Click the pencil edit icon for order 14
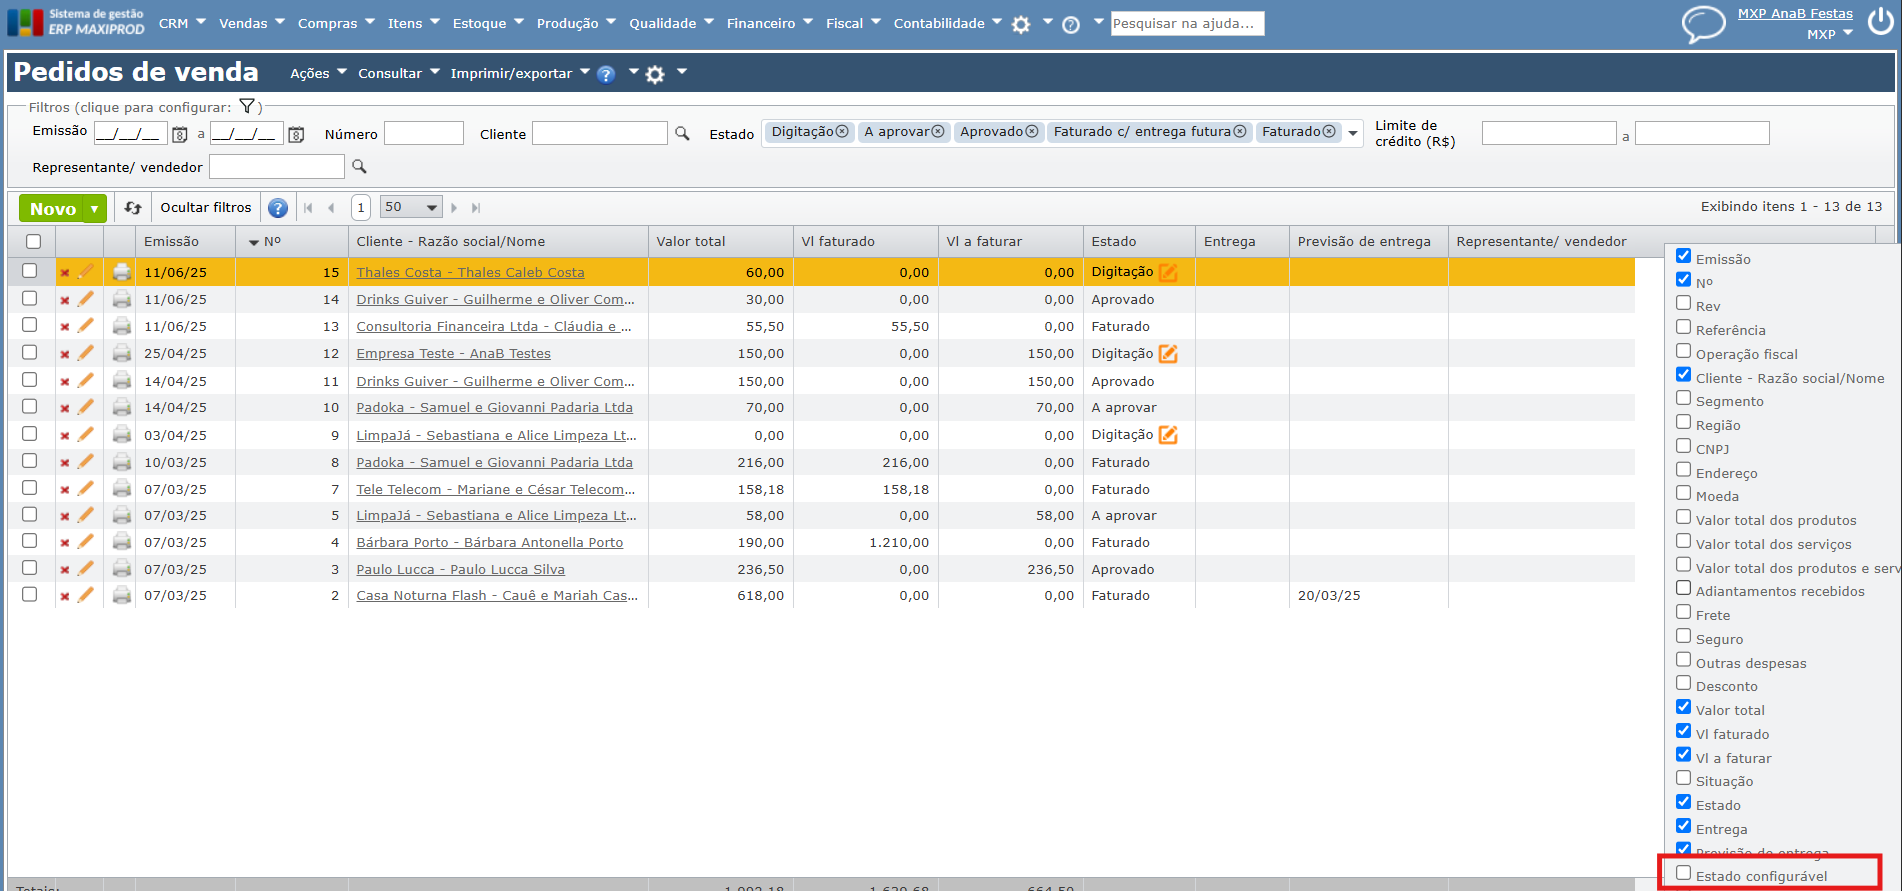Image resolution: width=1902 pixels, height=891 pixels. click(86, 299)
